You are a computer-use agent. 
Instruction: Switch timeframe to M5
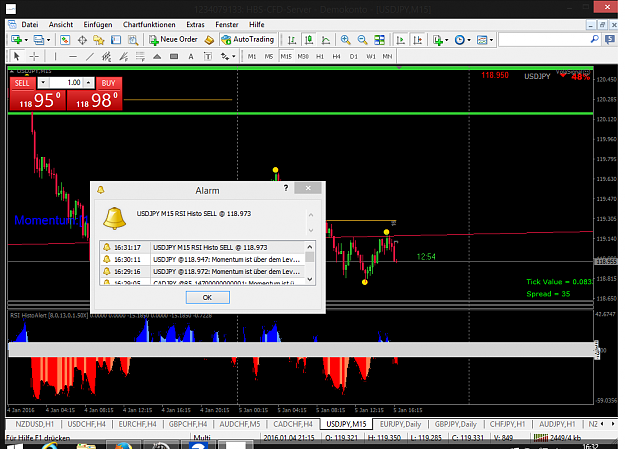(269, 57)
